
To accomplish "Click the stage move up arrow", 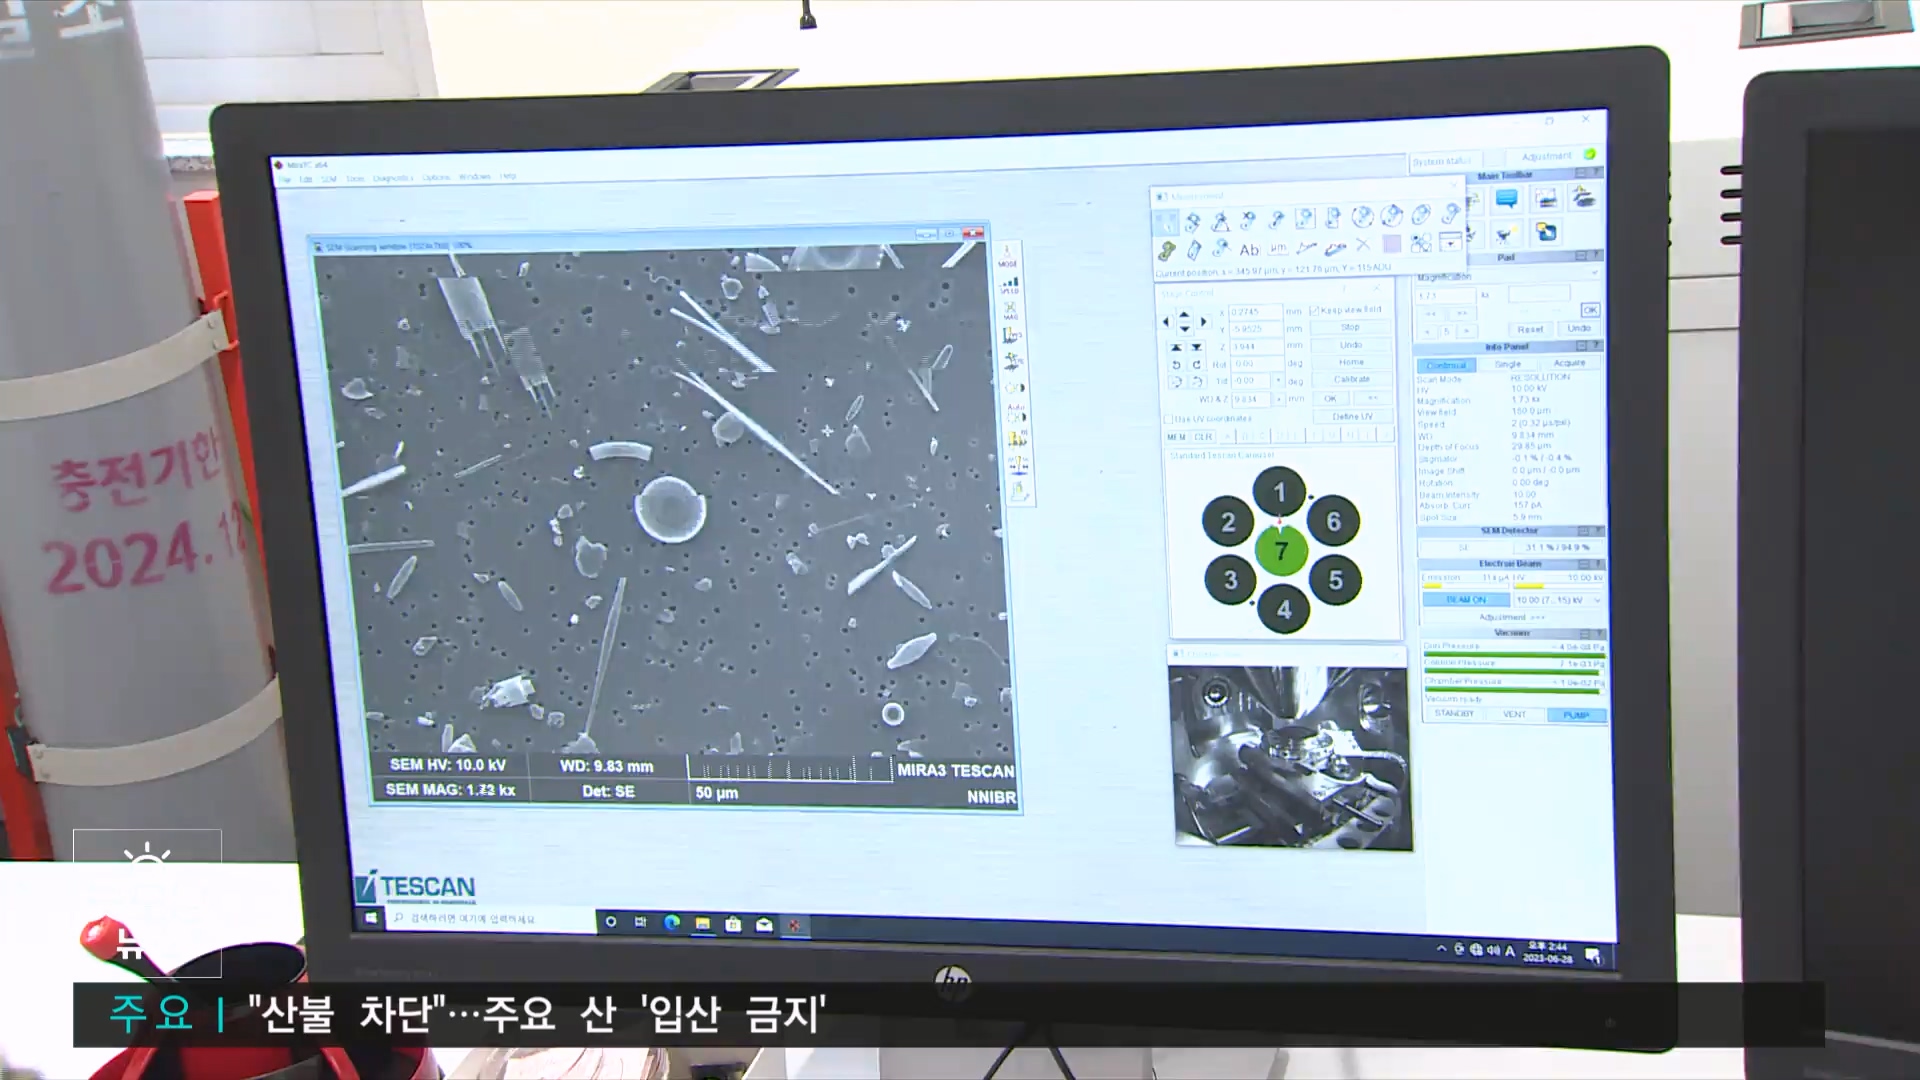I will click(1184, 314).
